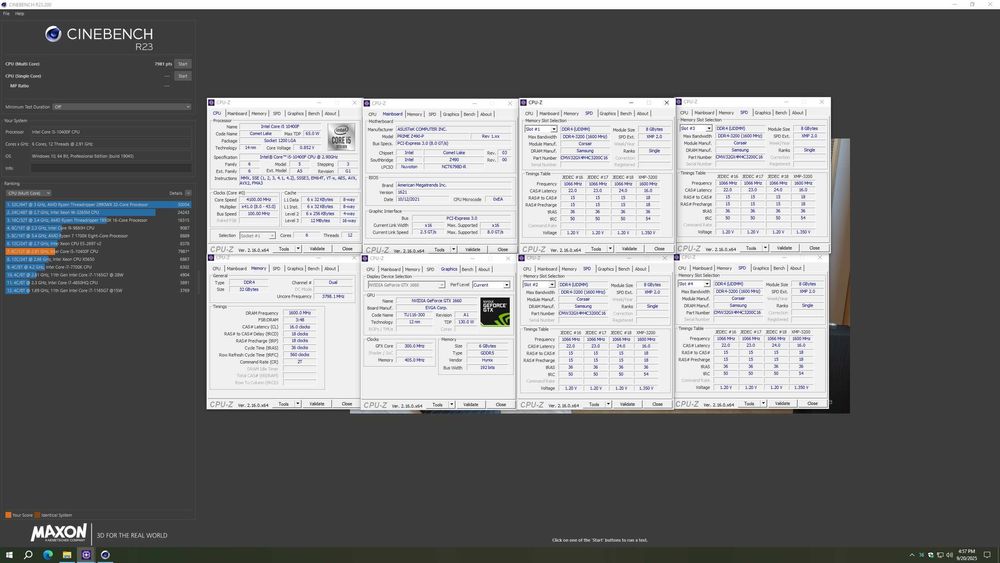The width and height of the screenshot is (1000, 563).
Task: Click title icon of CPU-Z Mainboard window
Action: pyautogui.click(x=367, y=103)
